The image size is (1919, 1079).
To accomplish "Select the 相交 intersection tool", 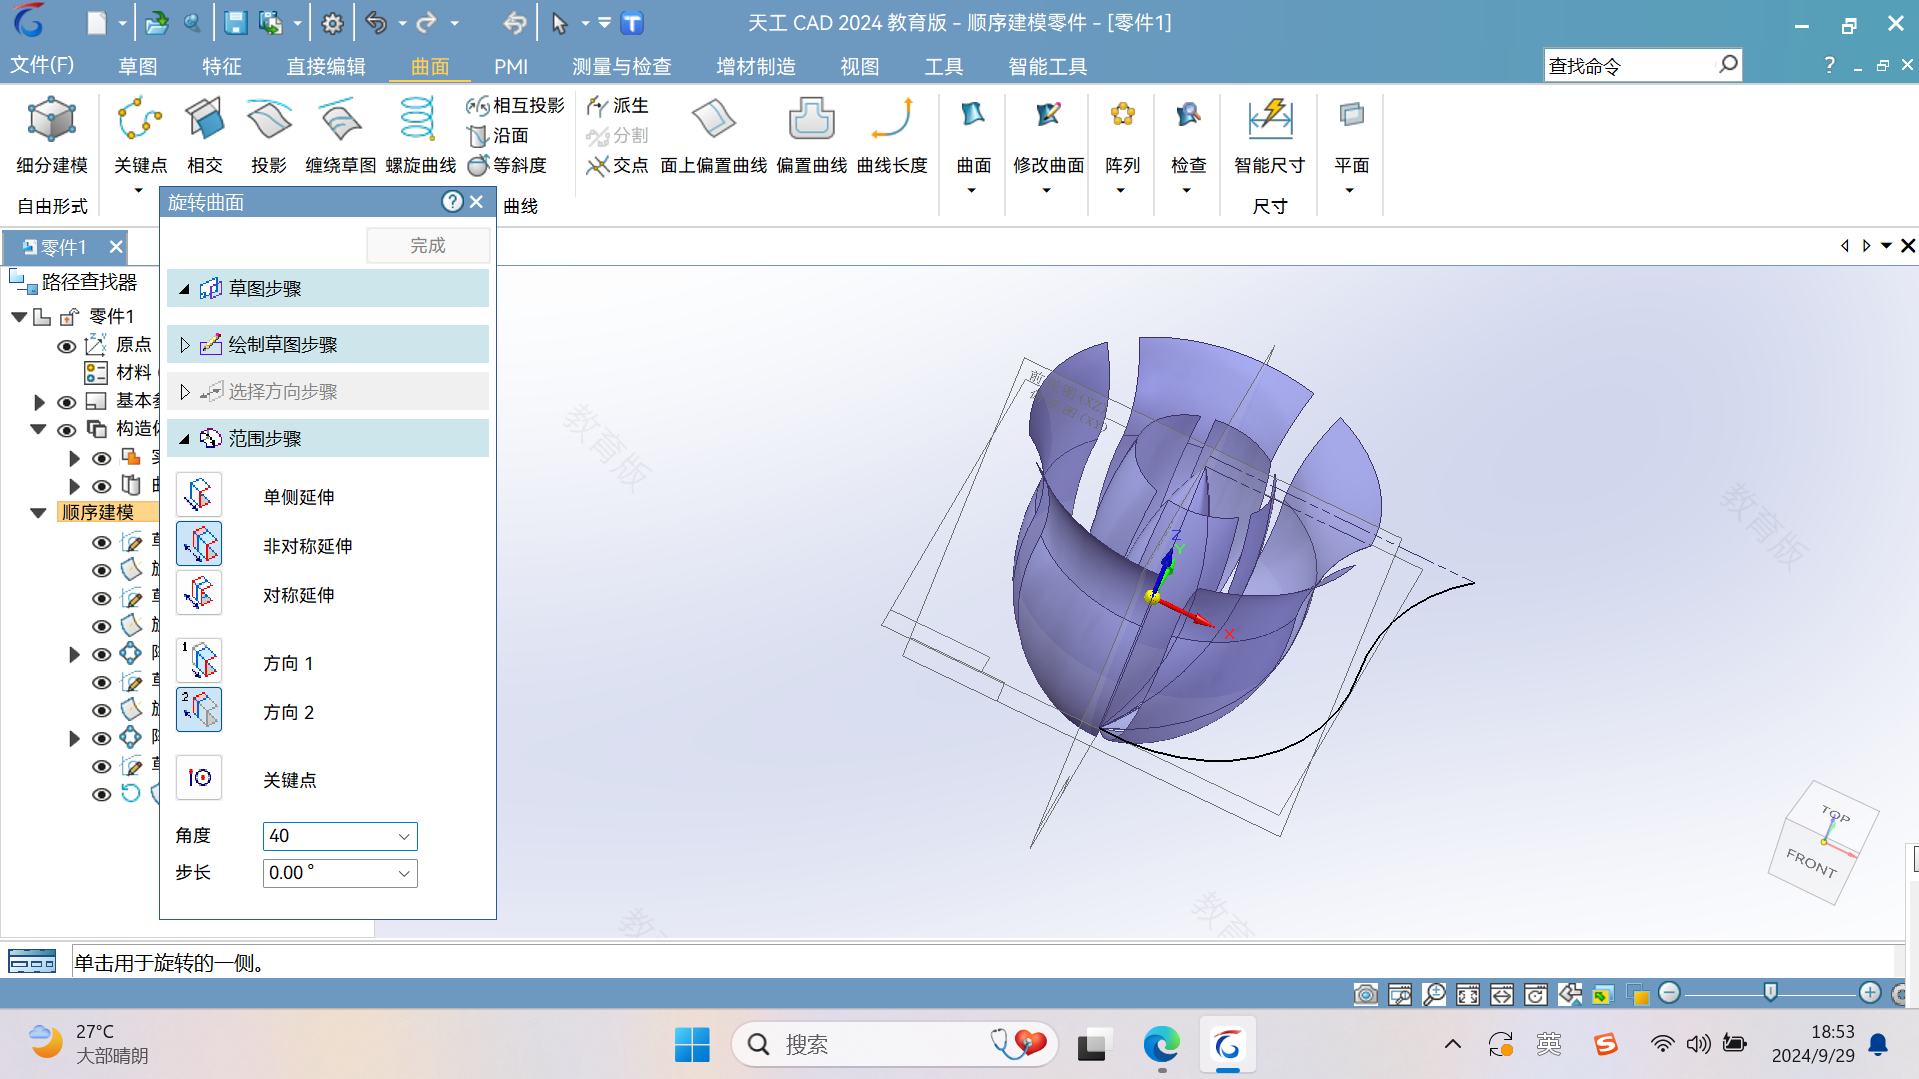I will [x=205, y=136].
